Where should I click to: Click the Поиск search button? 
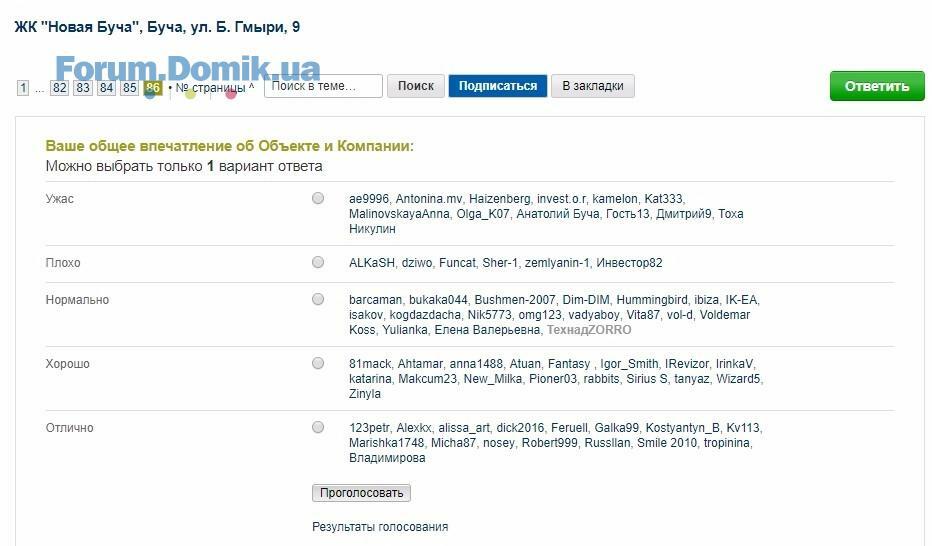[x=415, y=86]
